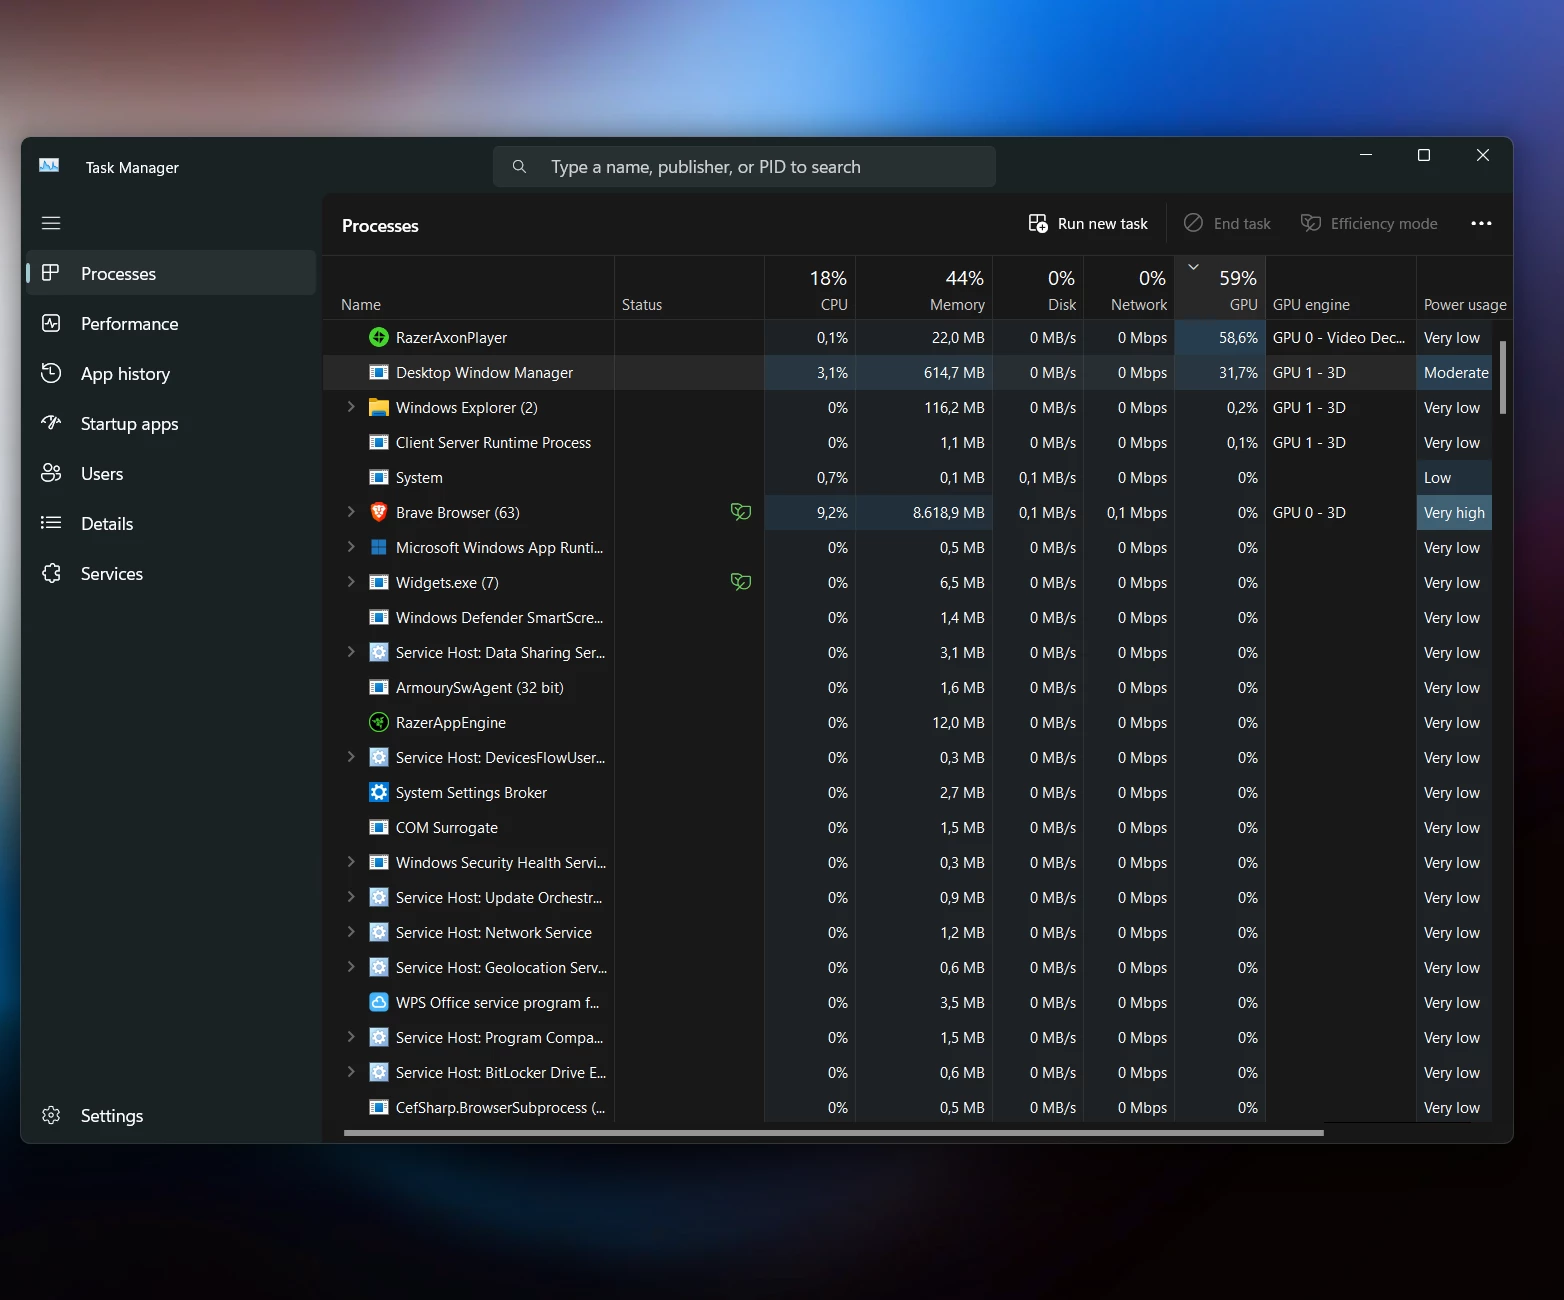Click the horizontal scrollbar at bottom
Image resolution: width=1564 pixels, height=1300 pixels.
(833, 1133)
